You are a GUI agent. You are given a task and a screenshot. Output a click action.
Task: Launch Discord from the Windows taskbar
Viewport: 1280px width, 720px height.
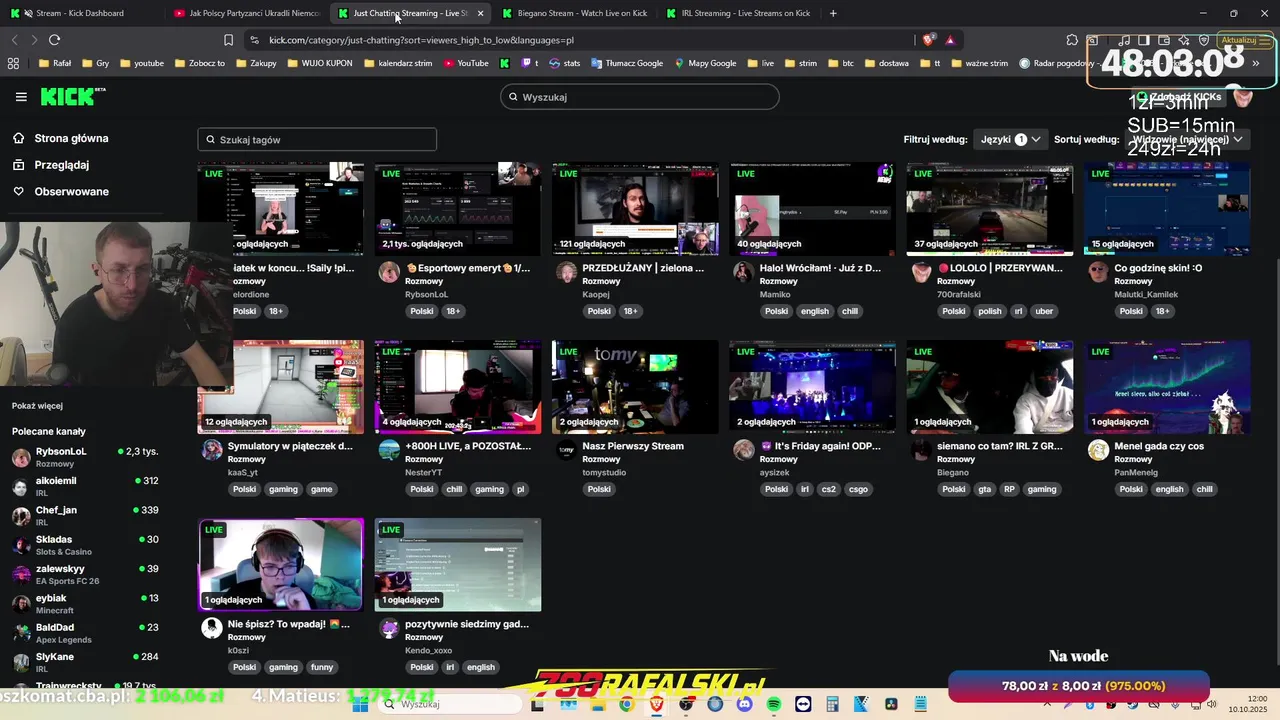744,704
